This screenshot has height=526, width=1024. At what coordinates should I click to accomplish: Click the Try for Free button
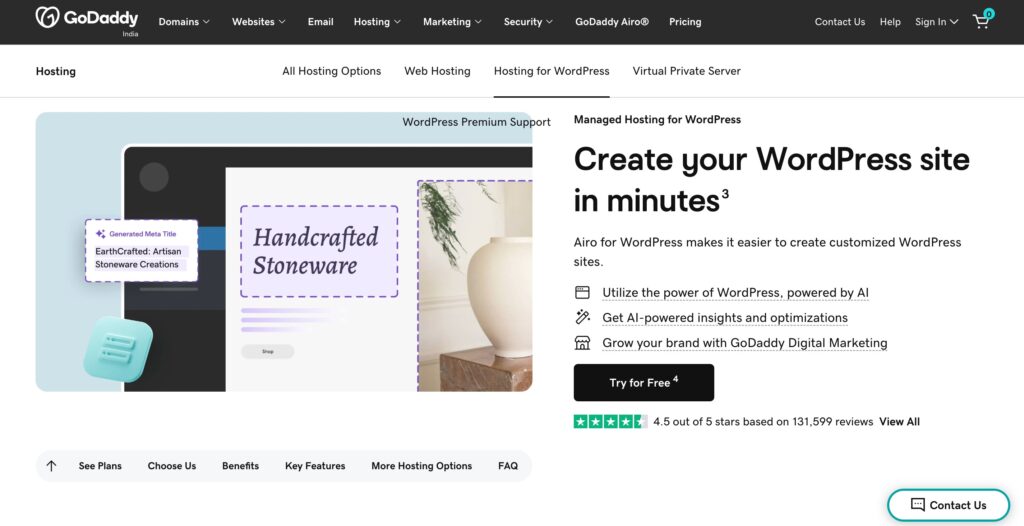[644, 382]
